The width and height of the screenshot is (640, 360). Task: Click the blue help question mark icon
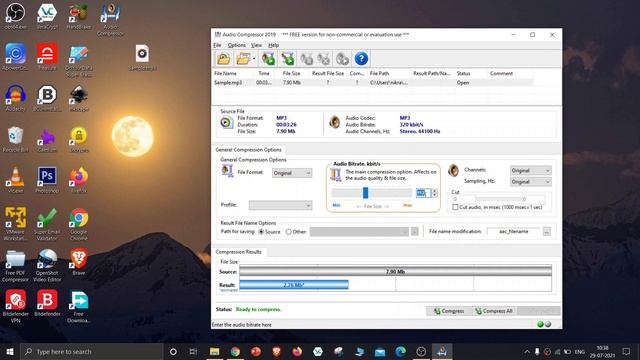(x=361, y=59)
